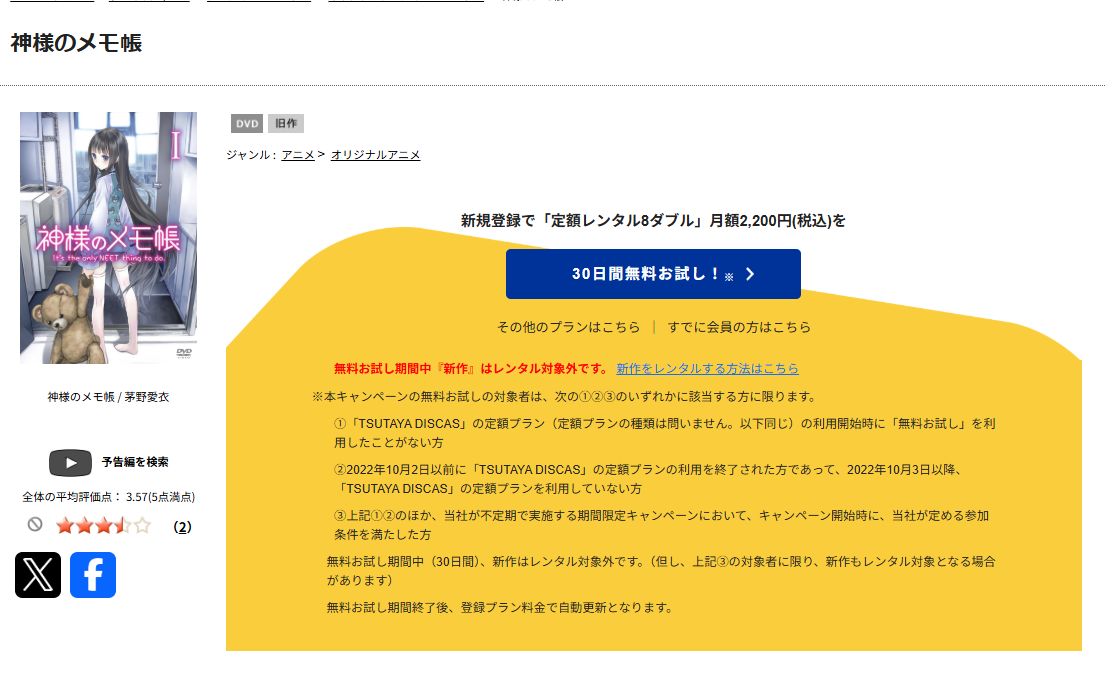This screenshot has height=685, width=1106.
Task: Click the 神様のメモ帳 DVD cover thumbnail
Action: [x=108, y=238]
